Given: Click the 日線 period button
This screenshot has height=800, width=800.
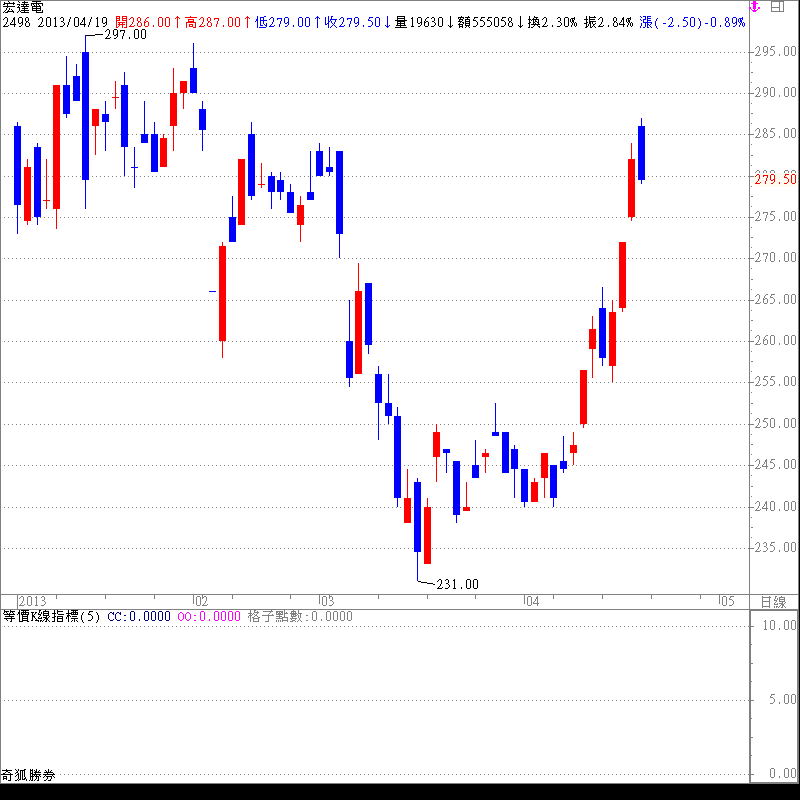Looking at the screenshot, I should point(773,601).
